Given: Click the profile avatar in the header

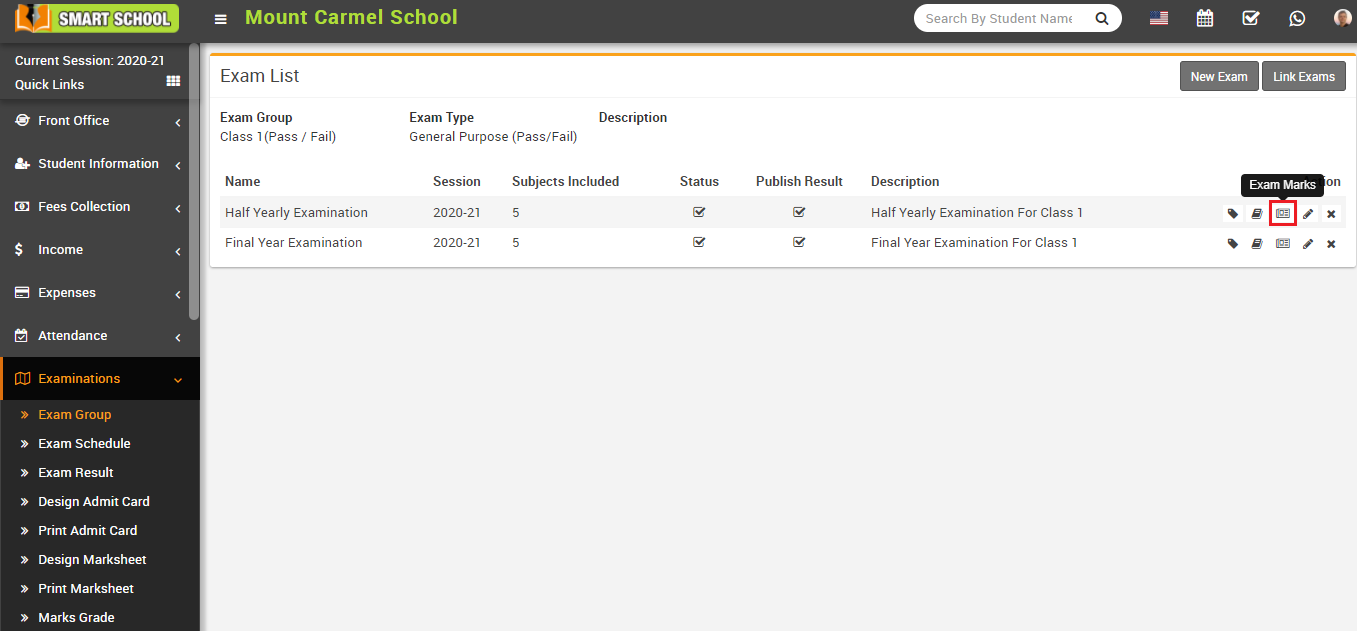Looking at the screenshot, I should (x=1341, y=17).
